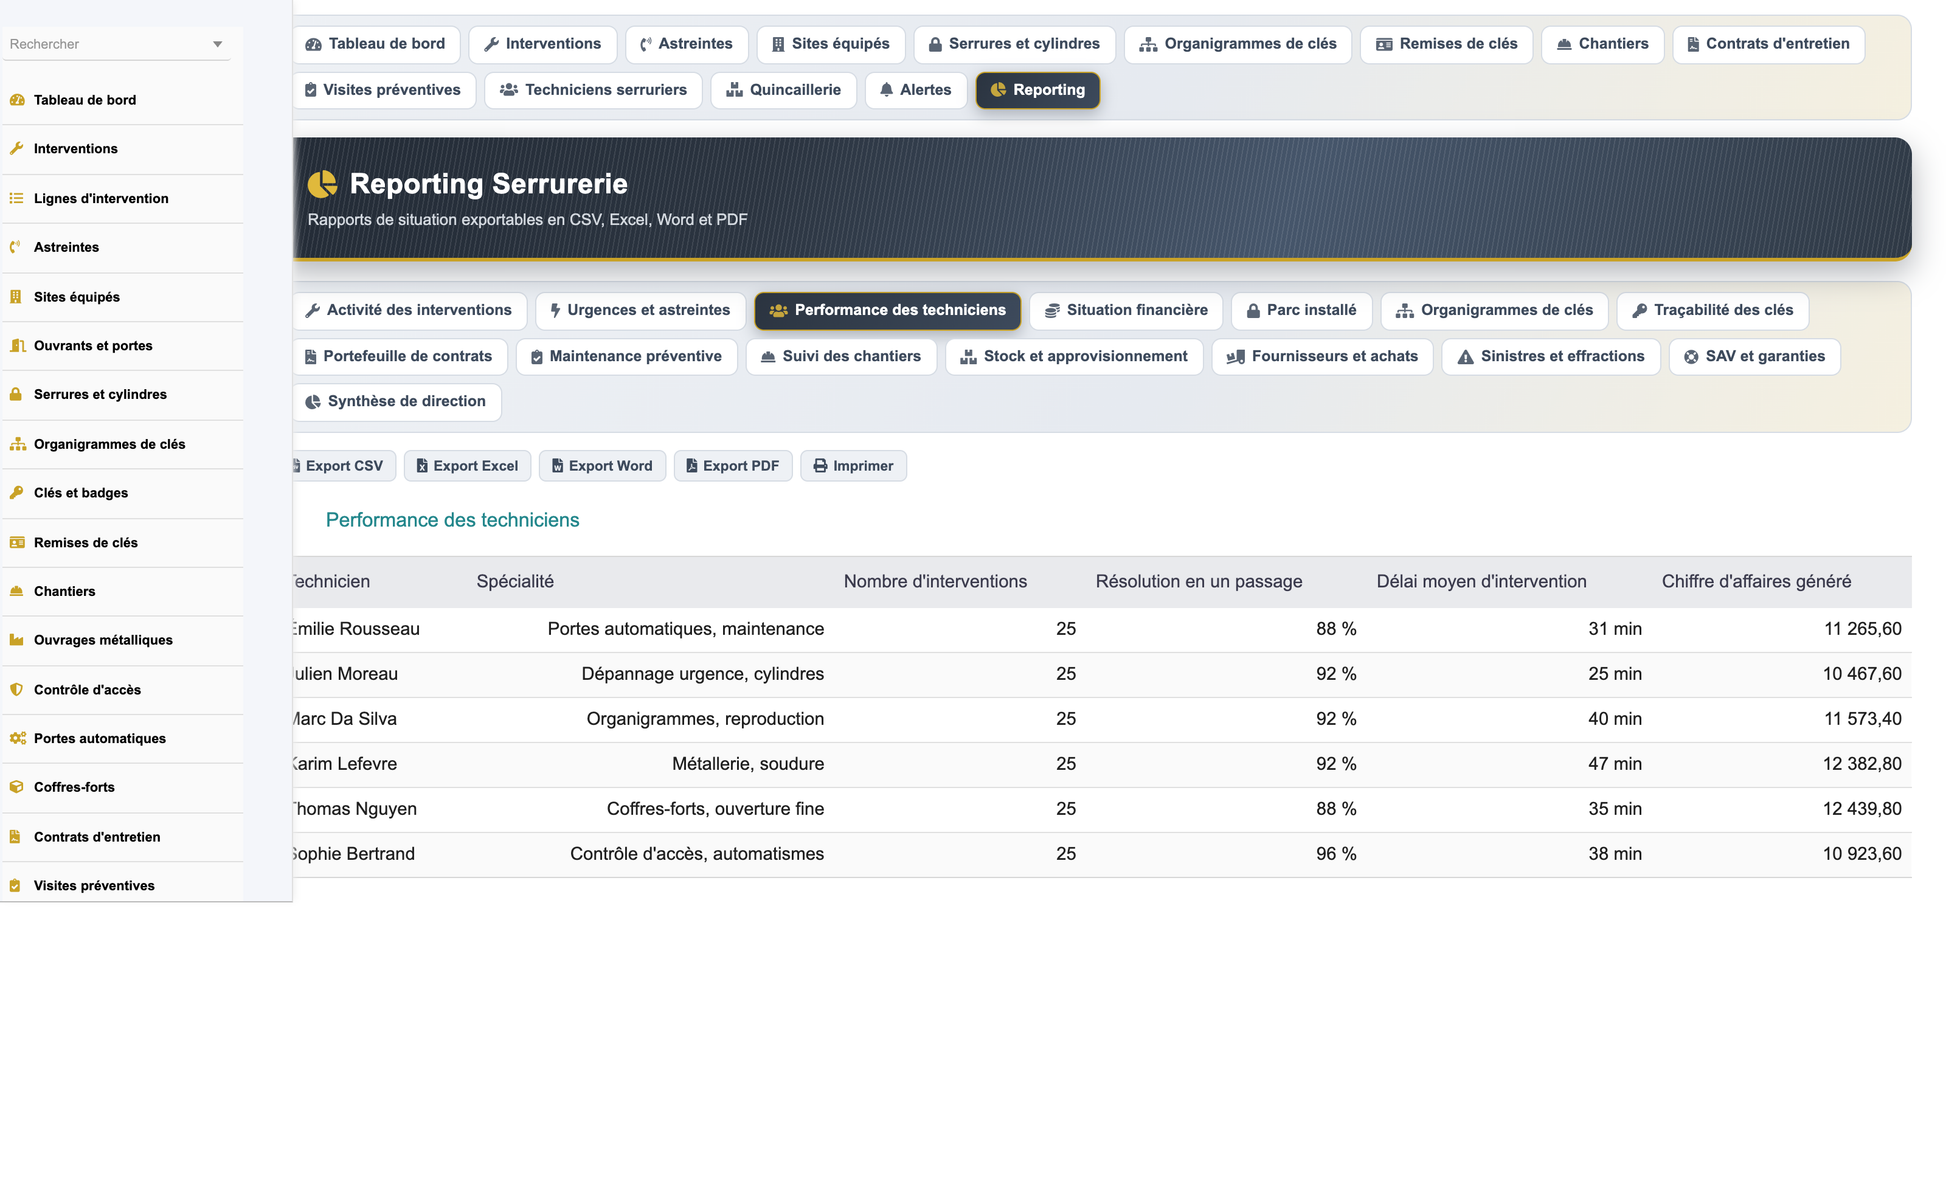1946x1204 pixels.
Task: Click the Chiffre d'affaires généré header
Action: click(1756, 582)
